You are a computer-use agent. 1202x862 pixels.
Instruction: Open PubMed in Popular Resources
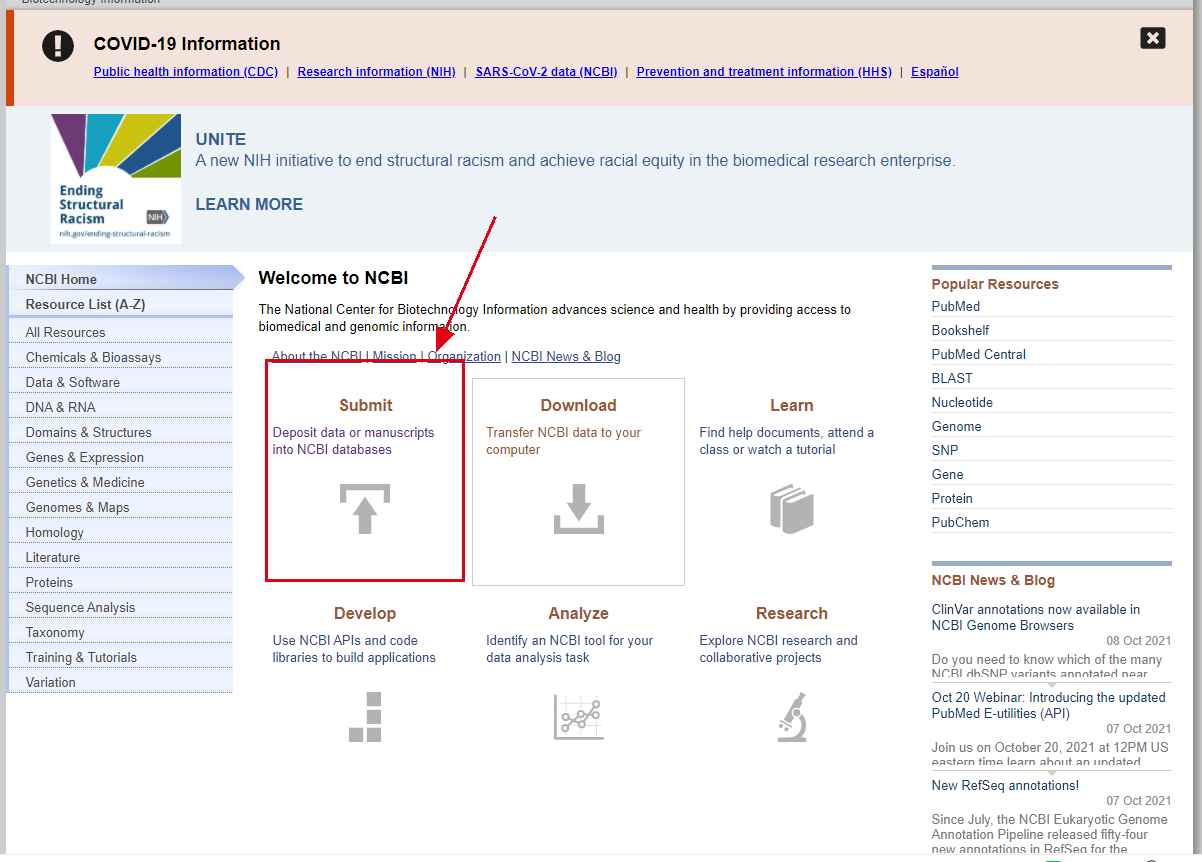coord(956,306)
